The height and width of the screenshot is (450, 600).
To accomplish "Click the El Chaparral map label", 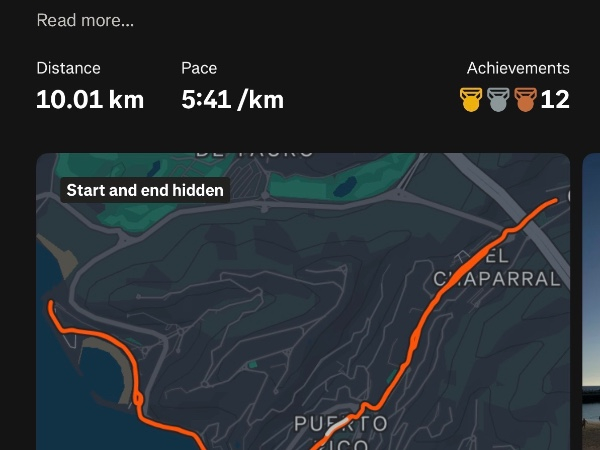I will pyautogui.click(x=497, y=267).
